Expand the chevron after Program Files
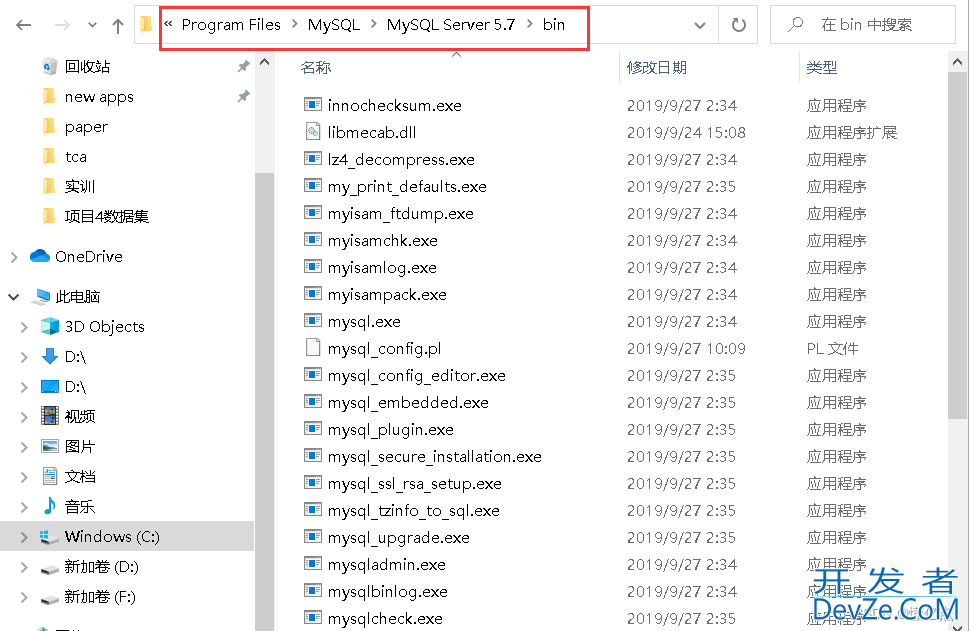The height and width of the screenshot is (631, 969). tap(294, 25)
